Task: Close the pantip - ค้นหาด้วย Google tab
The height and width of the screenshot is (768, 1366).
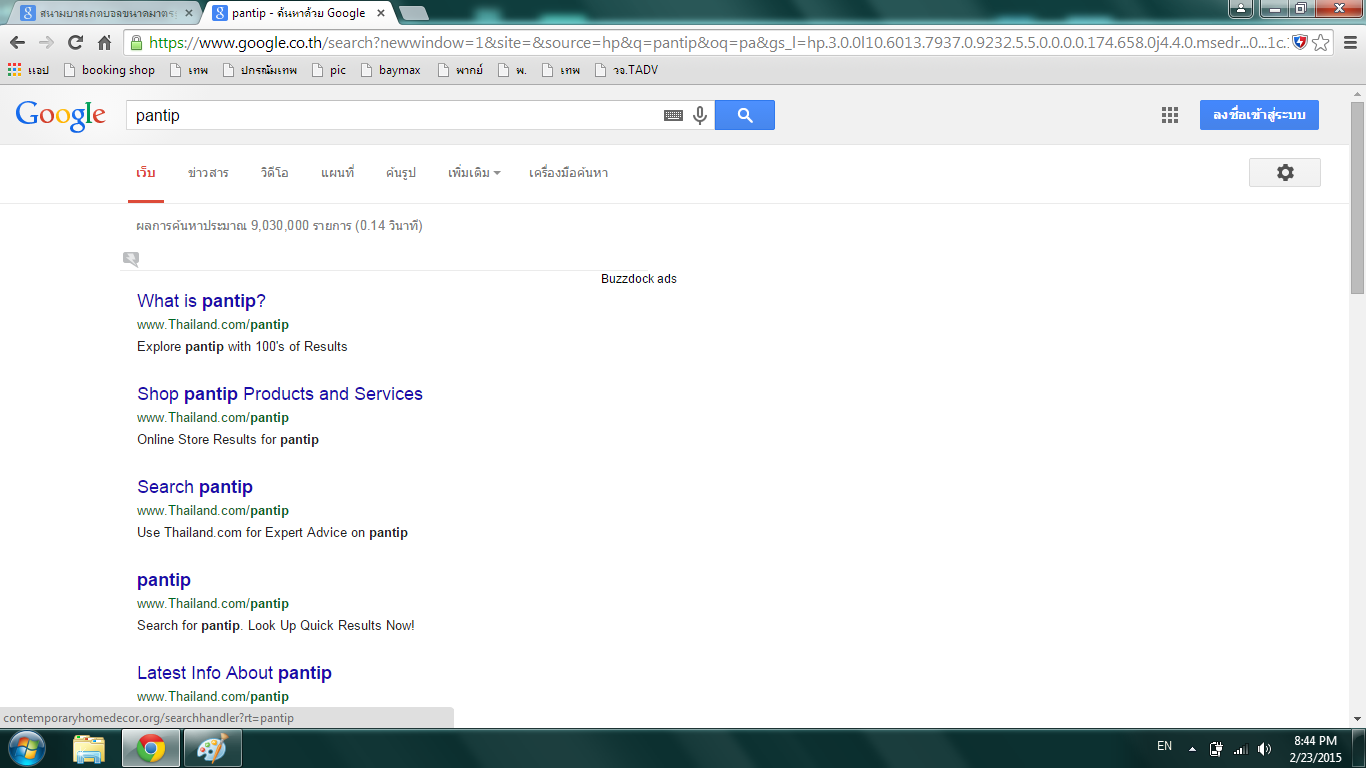Action: pyautogui.click(x=381, y=13)
